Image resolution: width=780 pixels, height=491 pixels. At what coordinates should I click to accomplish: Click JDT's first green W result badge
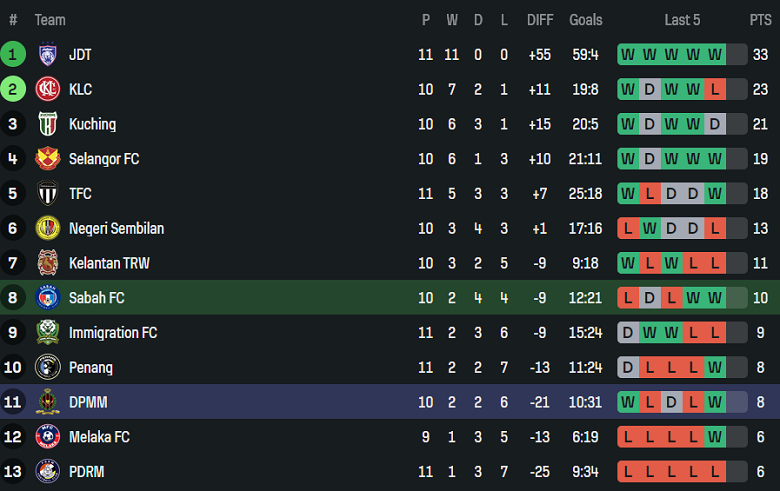(628, 55)
